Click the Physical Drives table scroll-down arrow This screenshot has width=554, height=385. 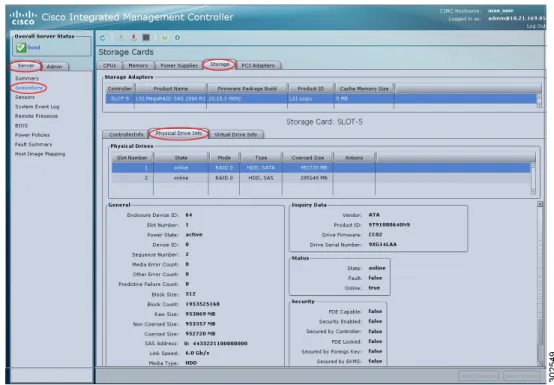(x=533, y=191)
